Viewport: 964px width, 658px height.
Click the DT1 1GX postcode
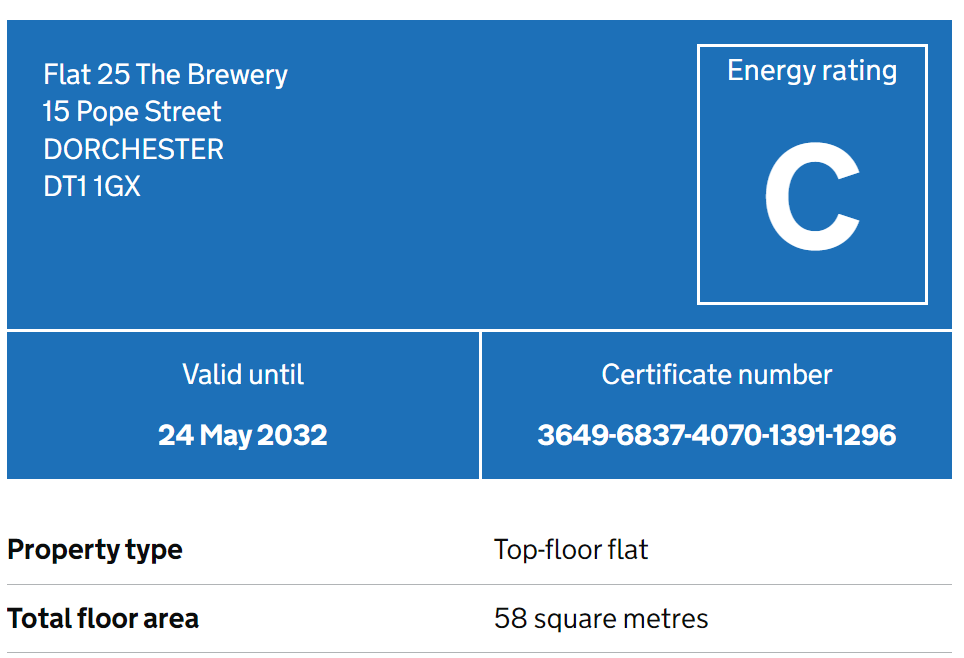pos(92,186)
